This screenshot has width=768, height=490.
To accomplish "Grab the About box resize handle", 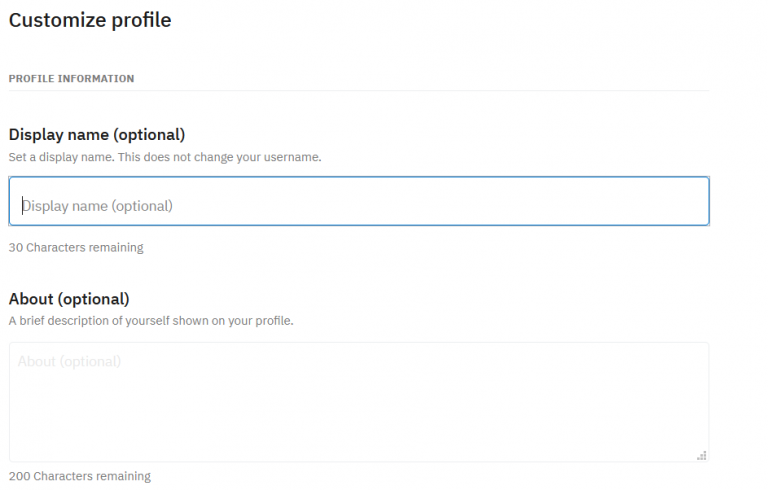I will (701, 455).
